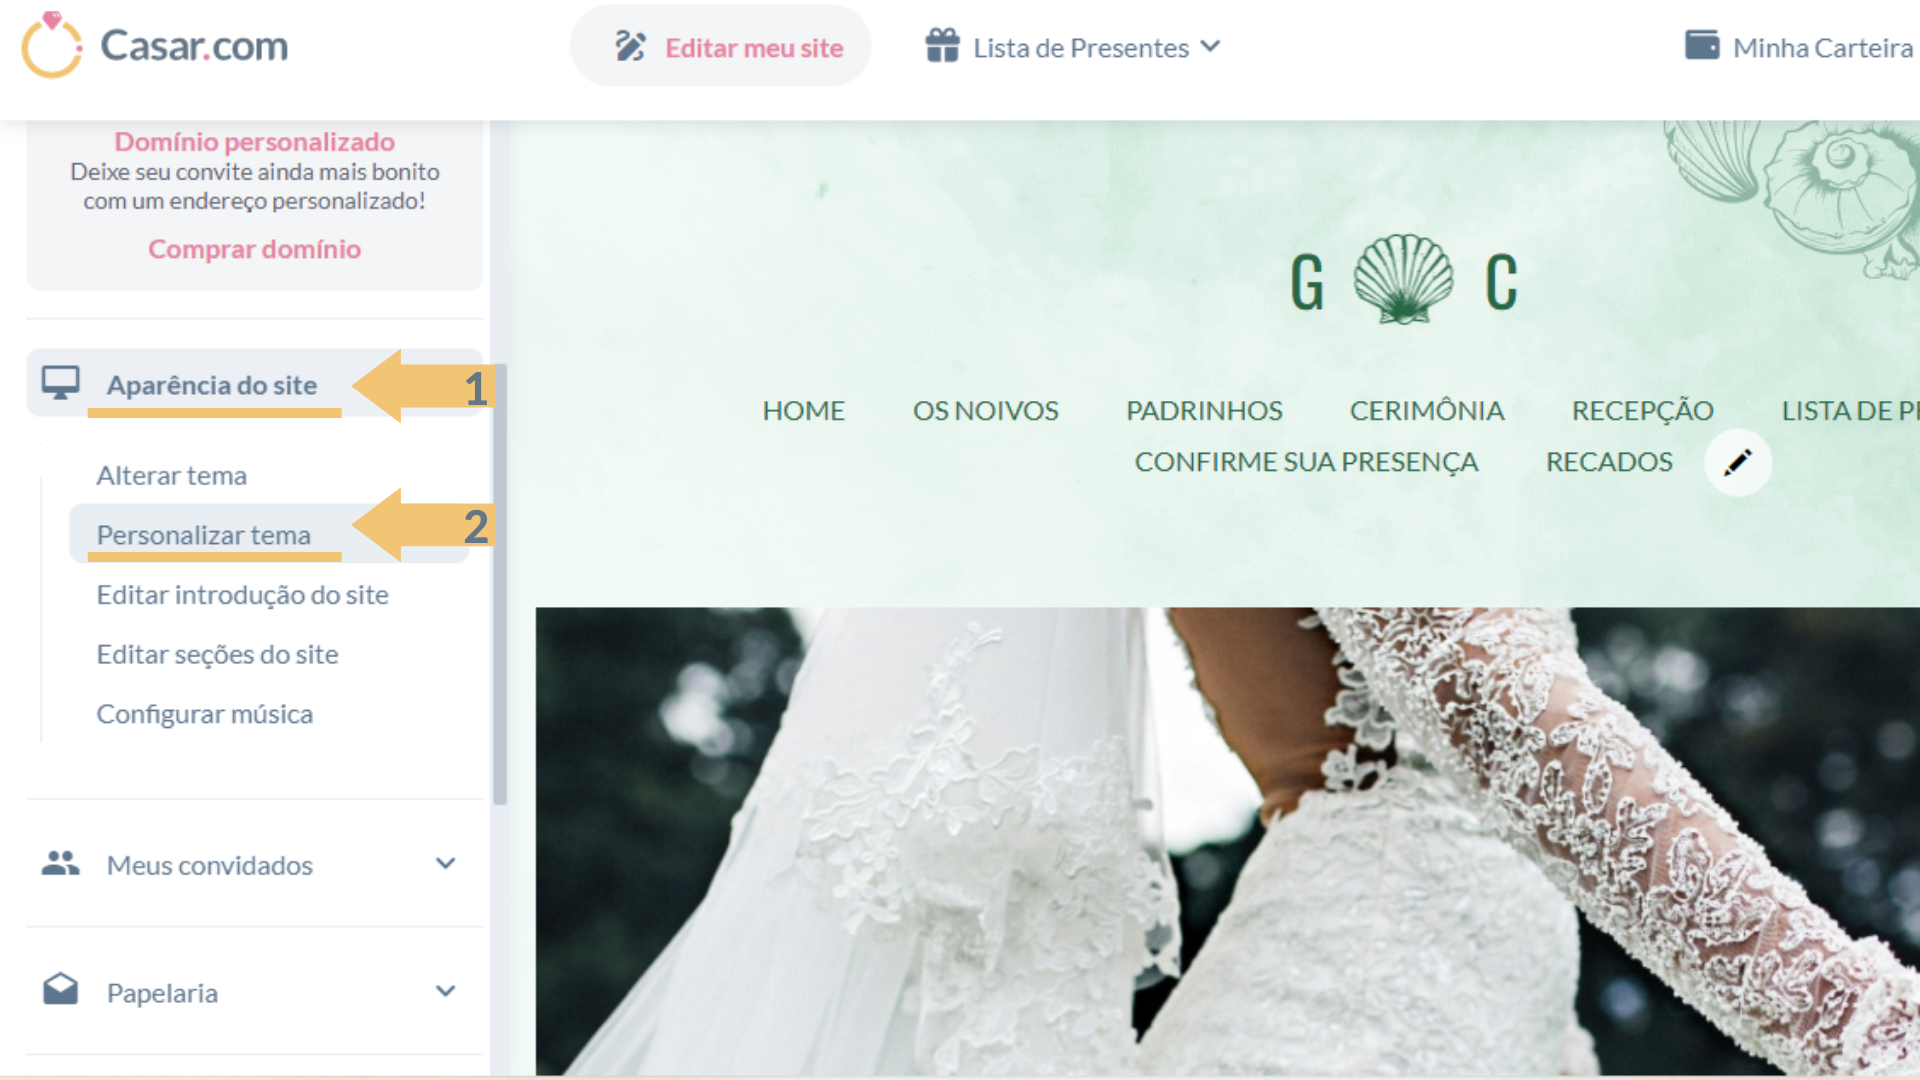Image resolution: width=1920 pixels, height=1080 pixels.
Task: Open Personalizar tema in sidebar
Action: pos(204,535)
